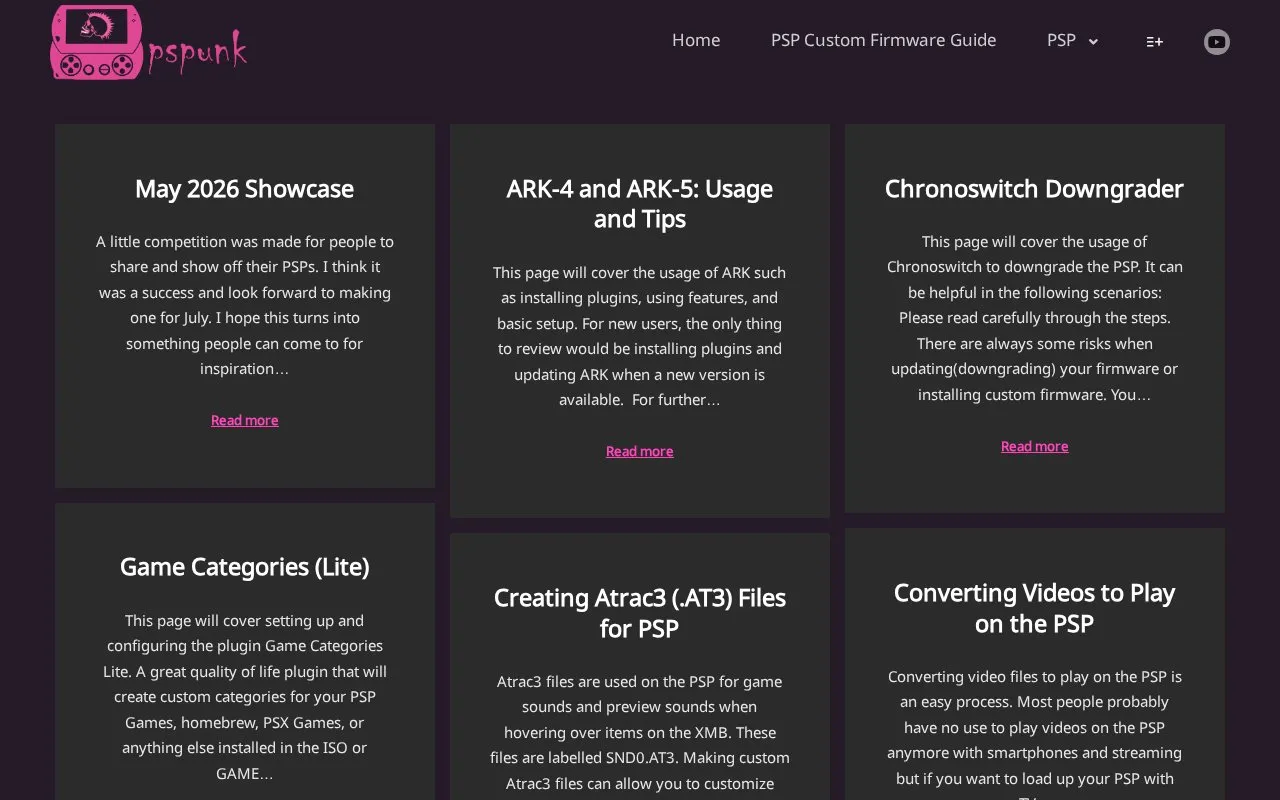This screenshot has height=800, width=1280.
Task: Click the pspunk pink PSP logo
Action: point(149,42)
